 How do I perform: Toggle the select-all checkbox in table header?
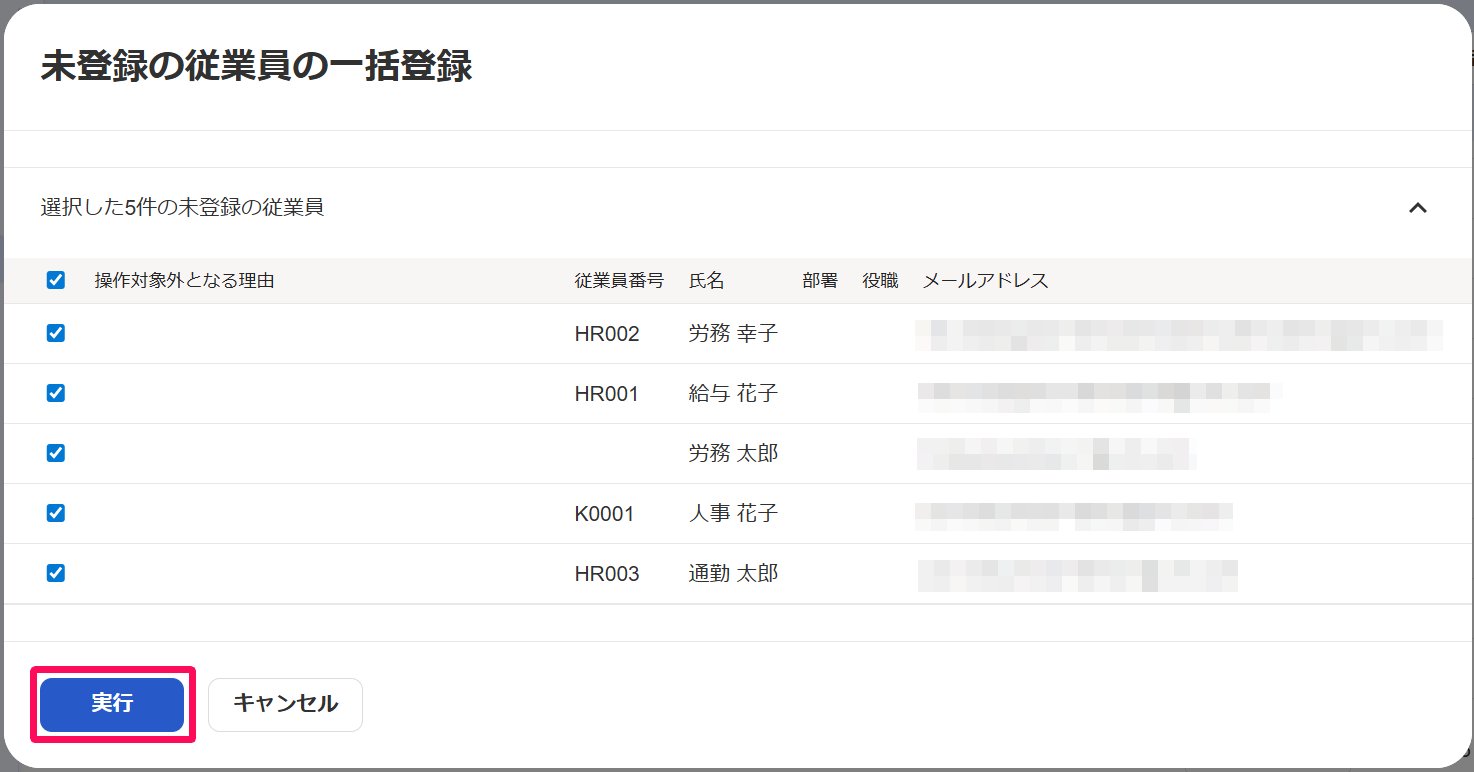click(x=56, y=280)
